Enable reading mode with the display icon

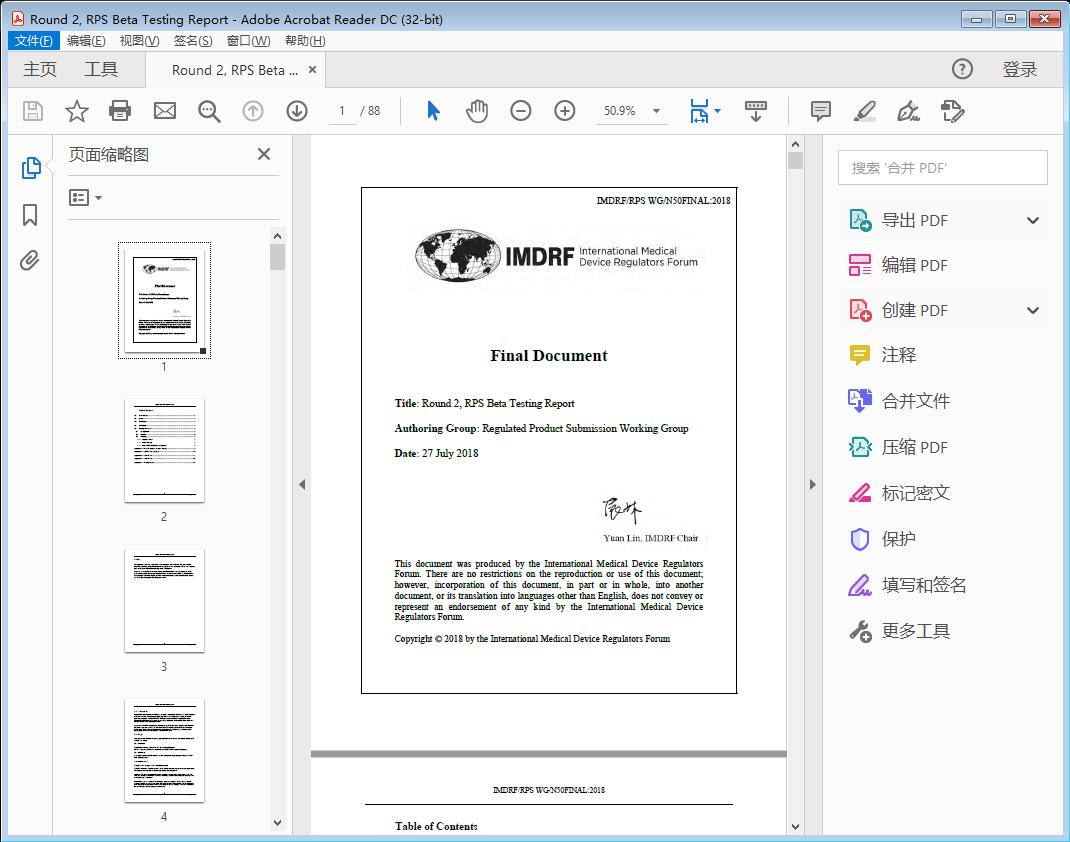tap(755, 111)
